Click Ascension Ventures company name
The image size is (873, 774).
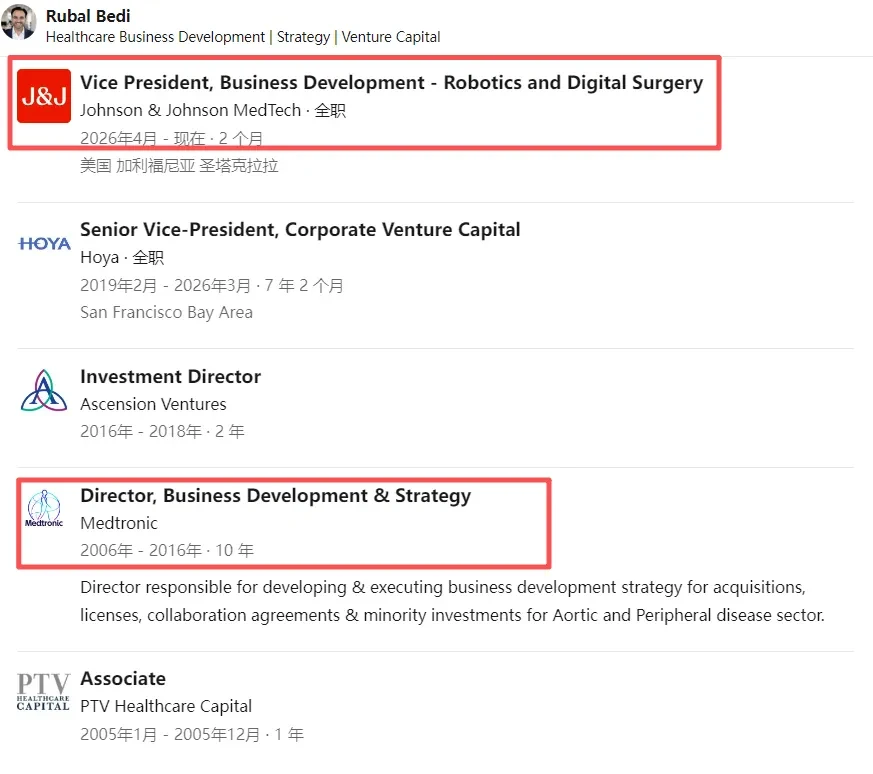(153, 404)
